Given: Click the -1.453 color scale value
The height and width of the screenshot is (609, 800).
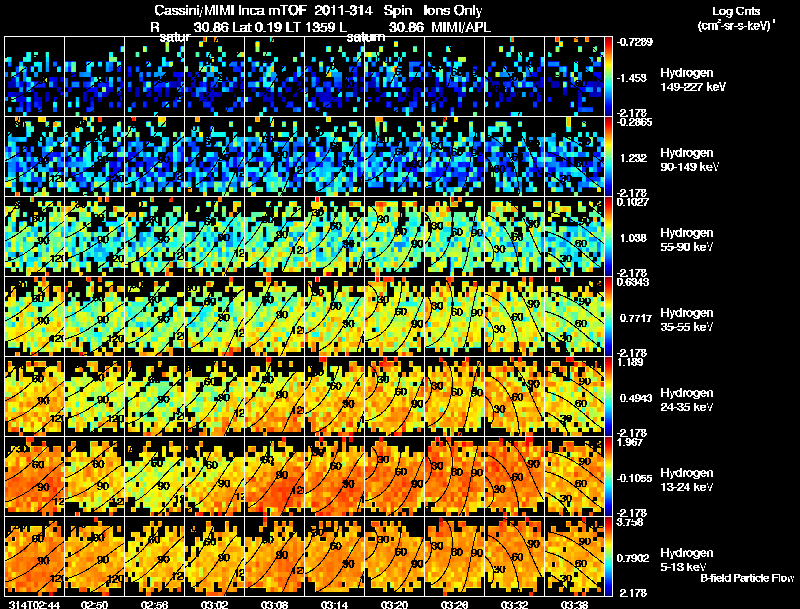Looking at the screenshot, I should (x=631, y=78).
